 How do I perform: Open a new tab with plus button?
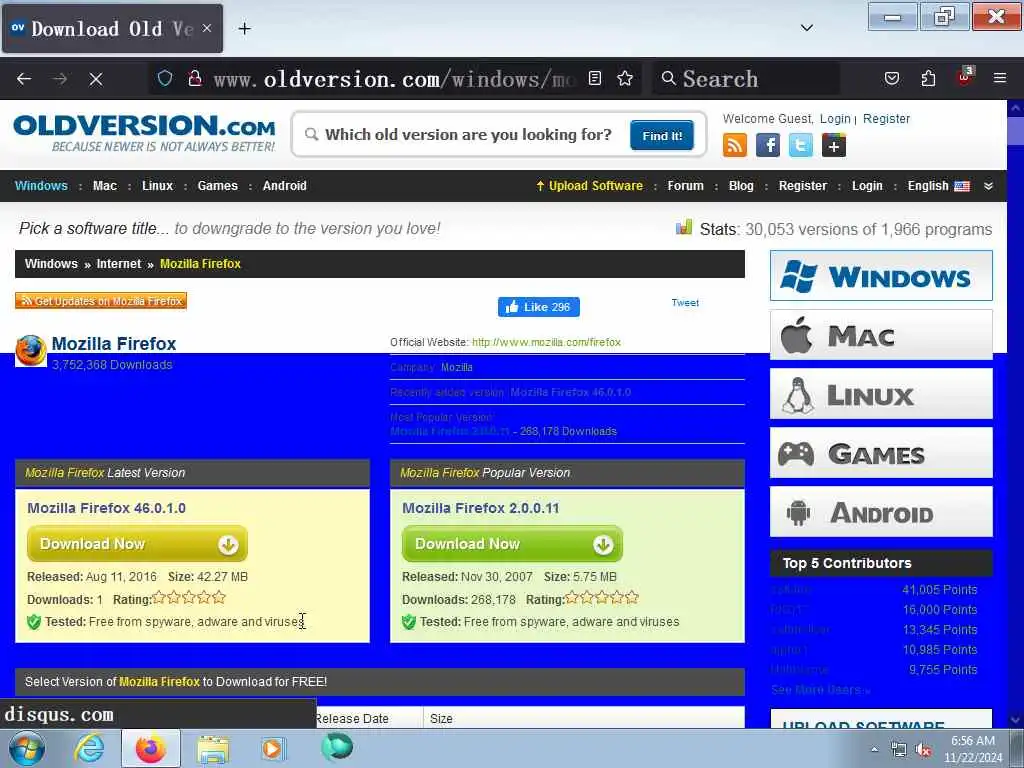pos(244,29)
